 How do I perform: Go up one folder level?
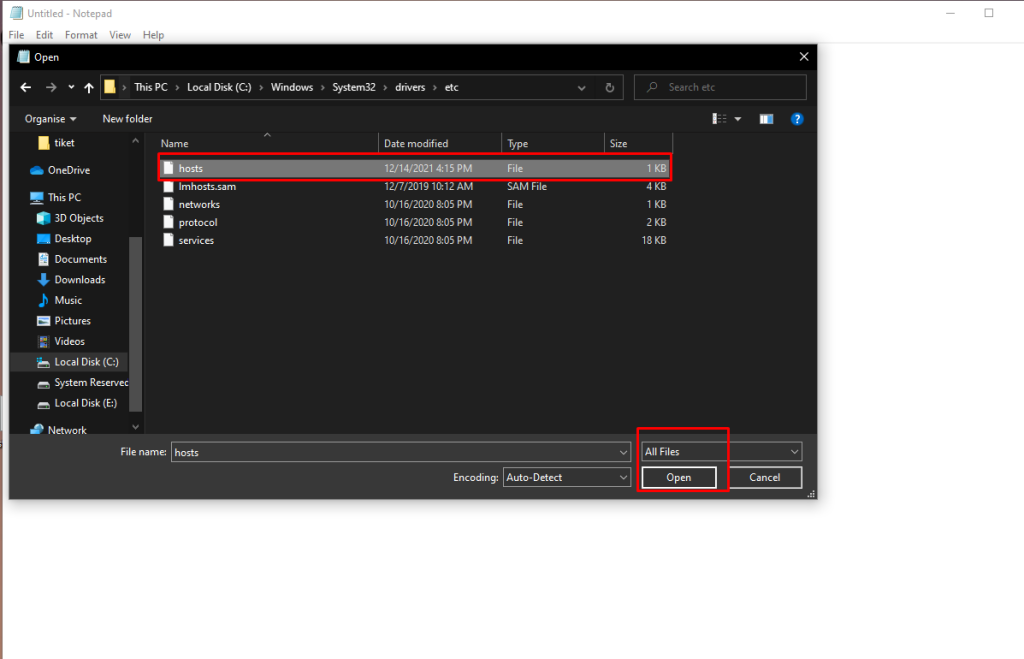click(x=89, y=87)
